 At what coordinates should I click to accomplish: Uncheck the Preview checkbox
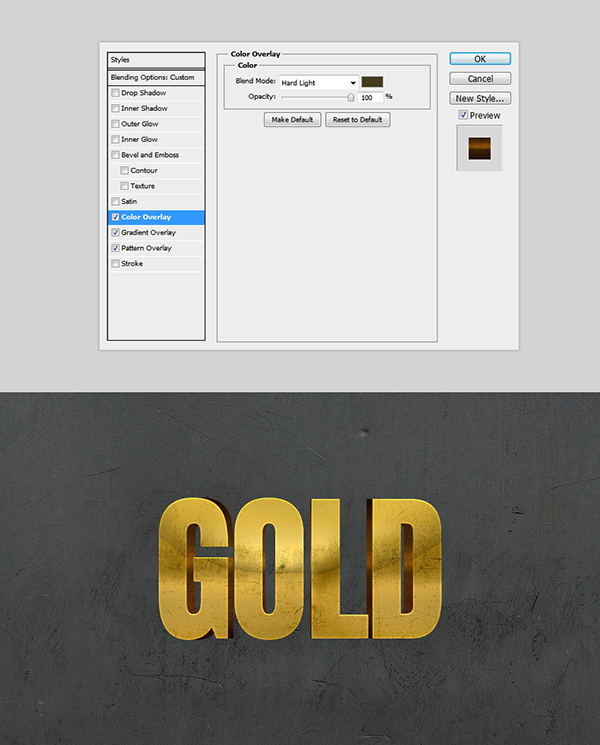pyautogui.click(x=462, y=115)
